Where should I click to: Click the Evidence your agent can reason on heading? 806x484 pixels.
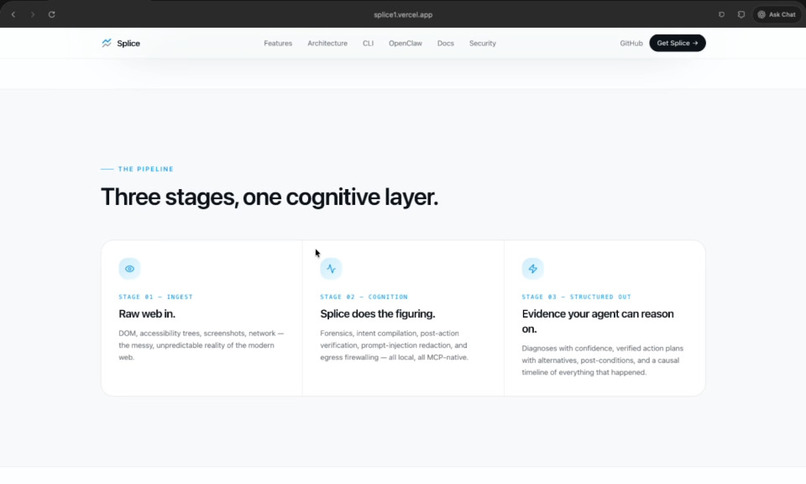(x=598, y=321)
